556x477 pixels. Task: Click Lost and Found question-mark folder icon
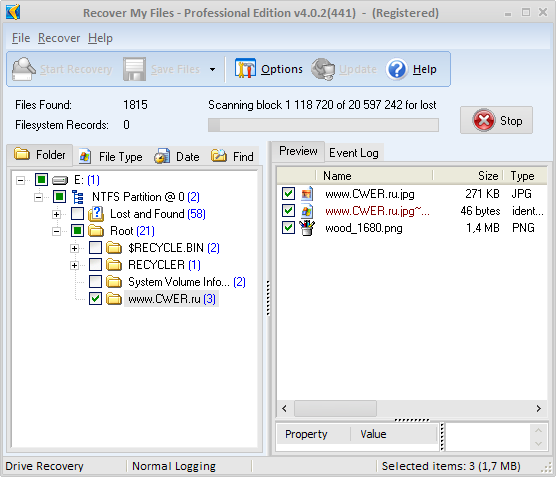click(96, 214)
